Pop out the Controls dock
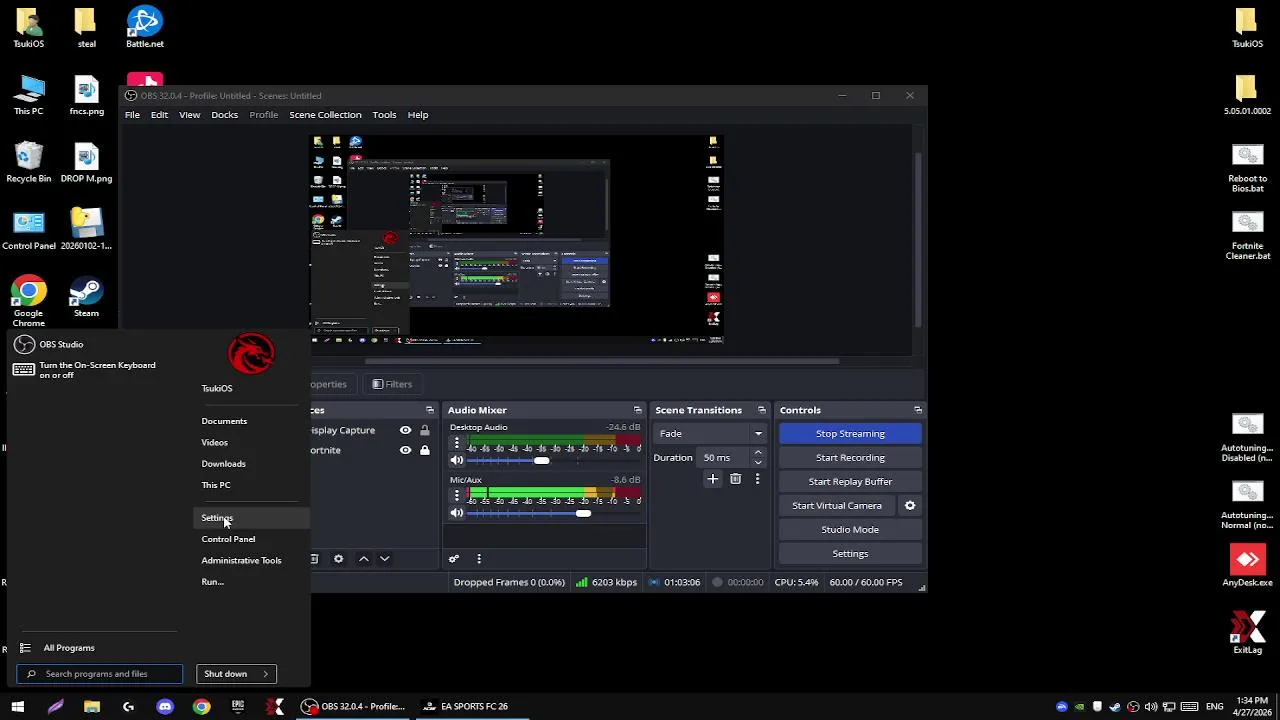The image size is (1280, 720). [x=917, y=410]
